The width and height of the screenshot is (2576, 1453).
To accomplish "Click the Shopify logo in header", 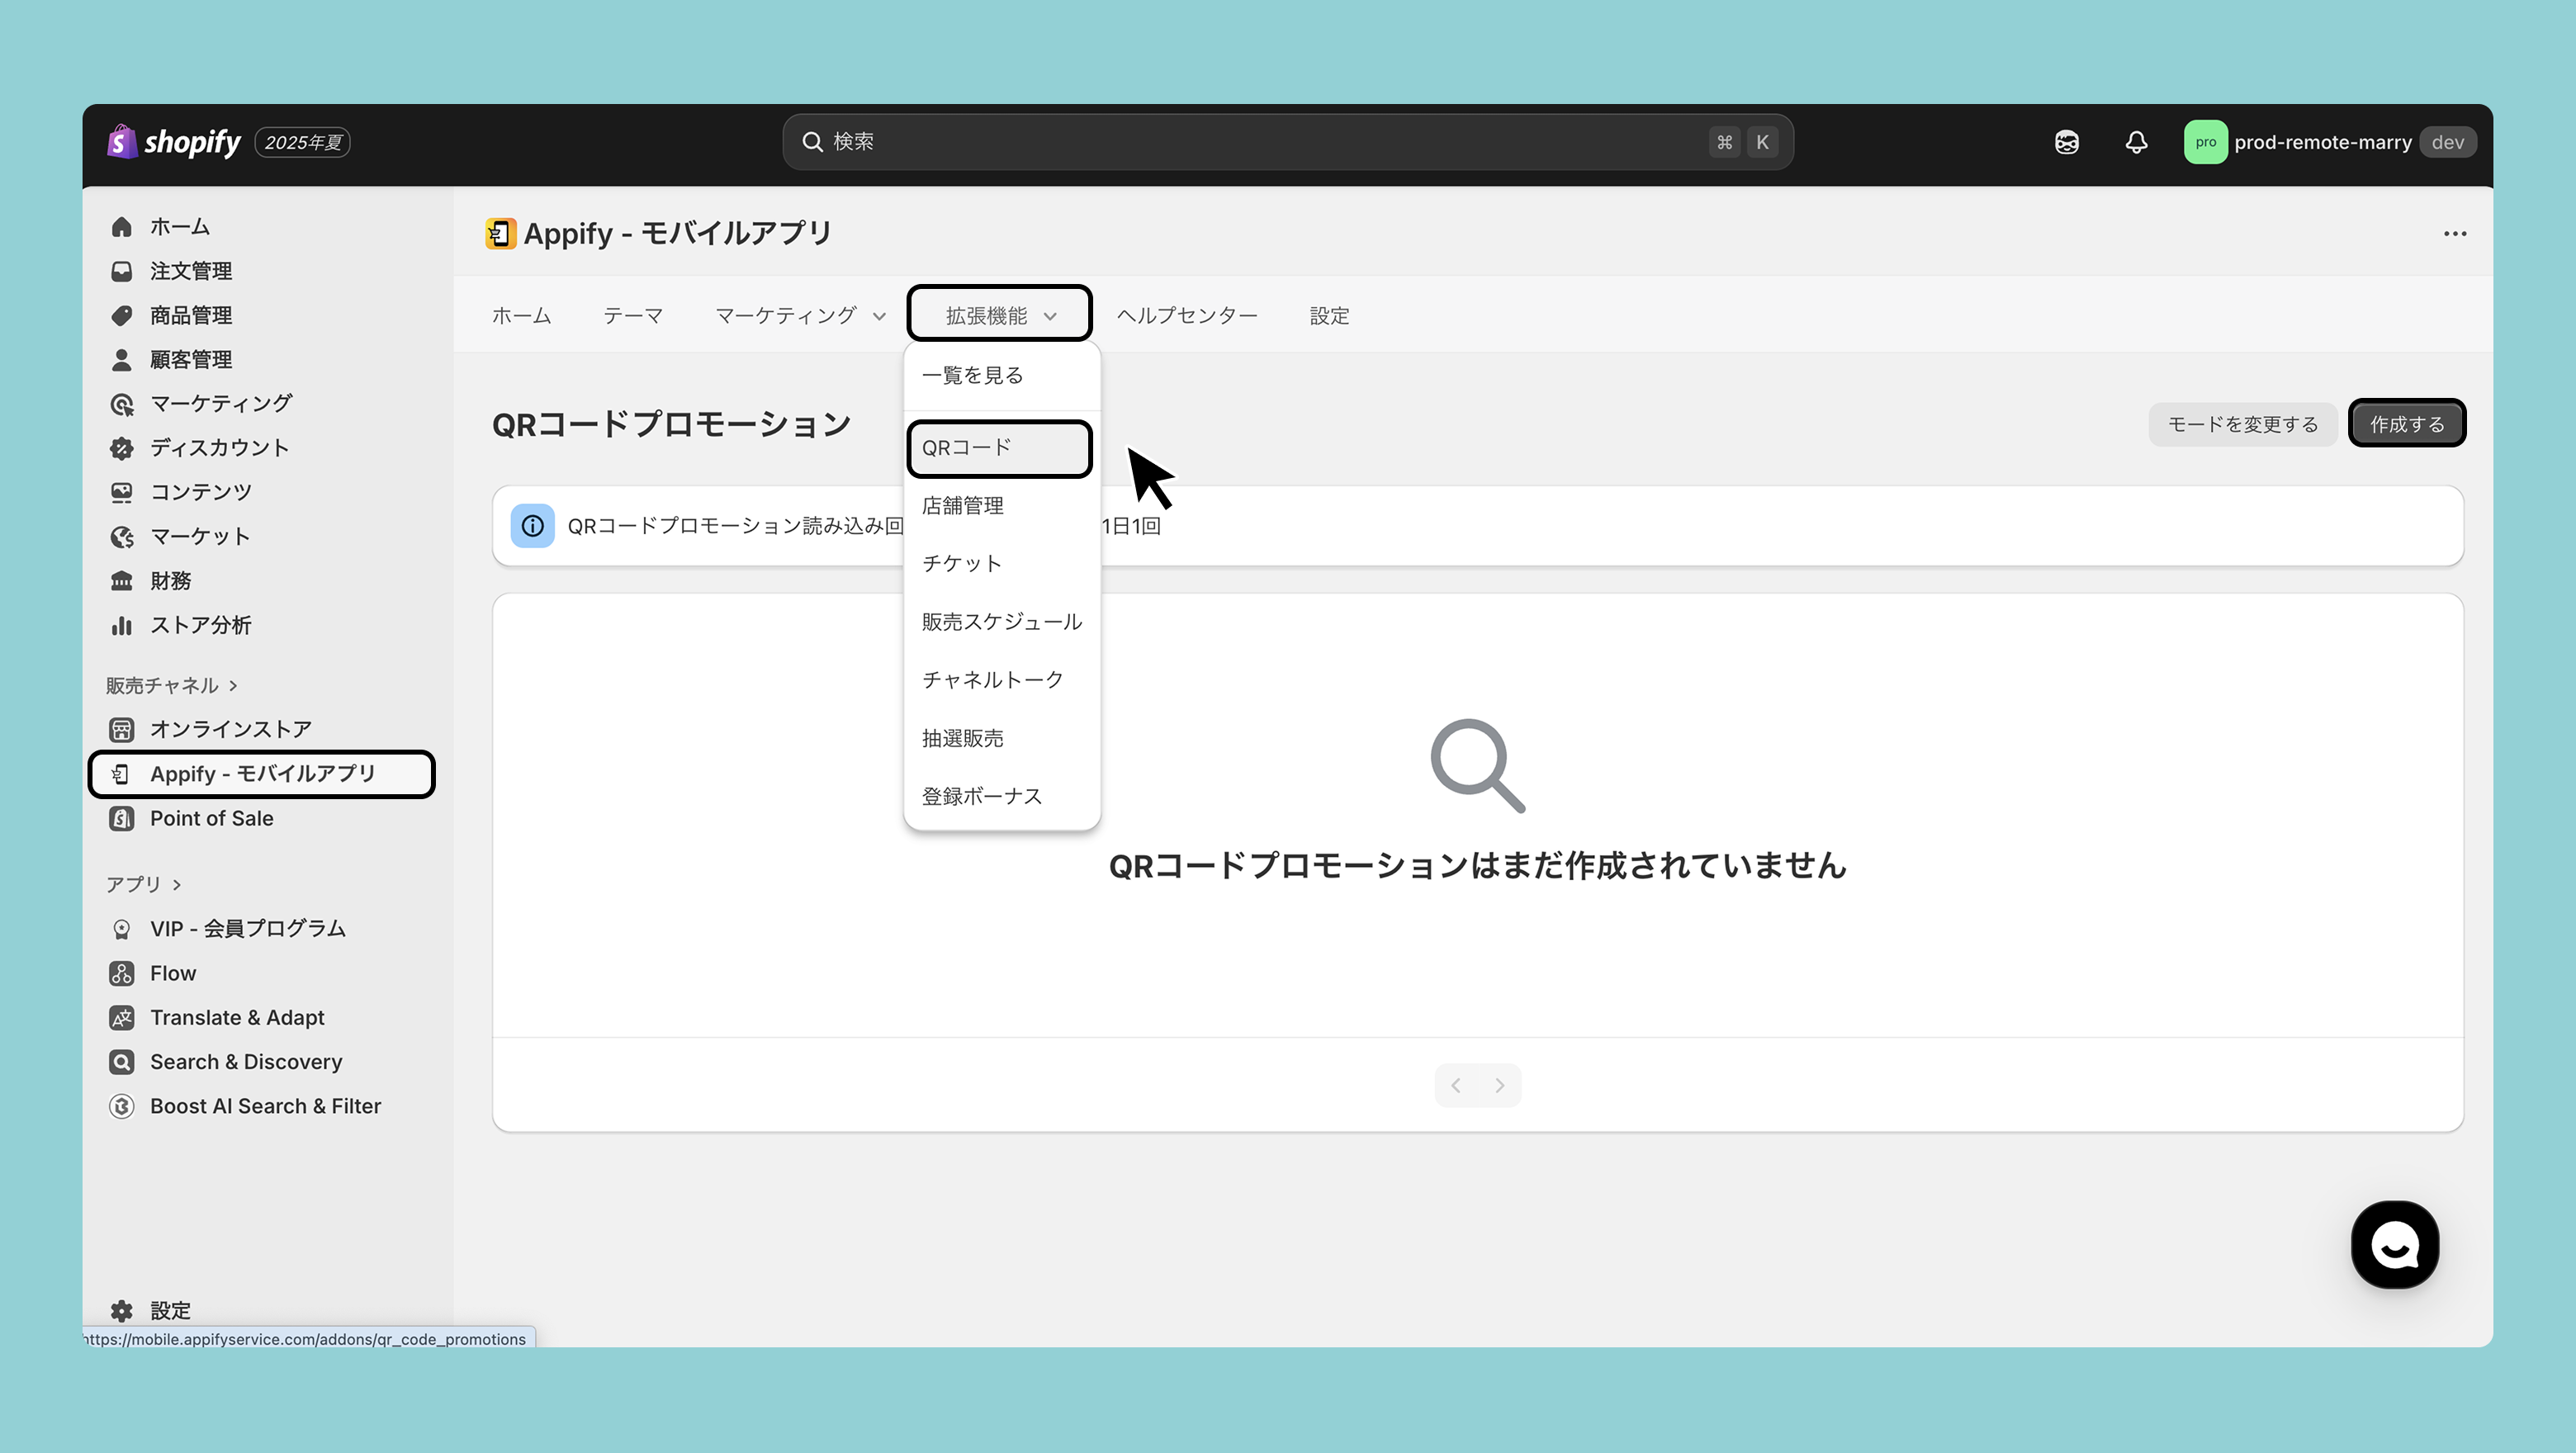I will [175, 142].
